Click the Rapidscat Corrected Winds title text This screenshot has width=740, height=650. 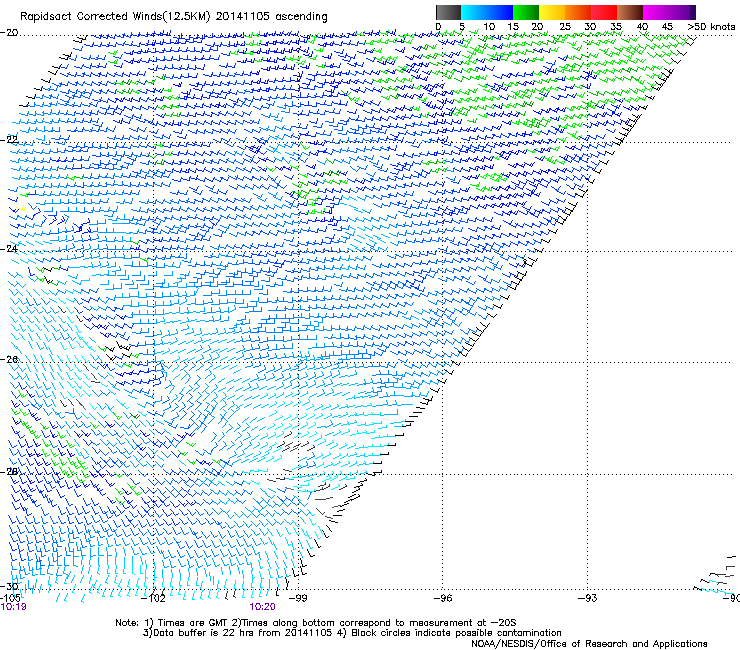[x=174, y=16]
